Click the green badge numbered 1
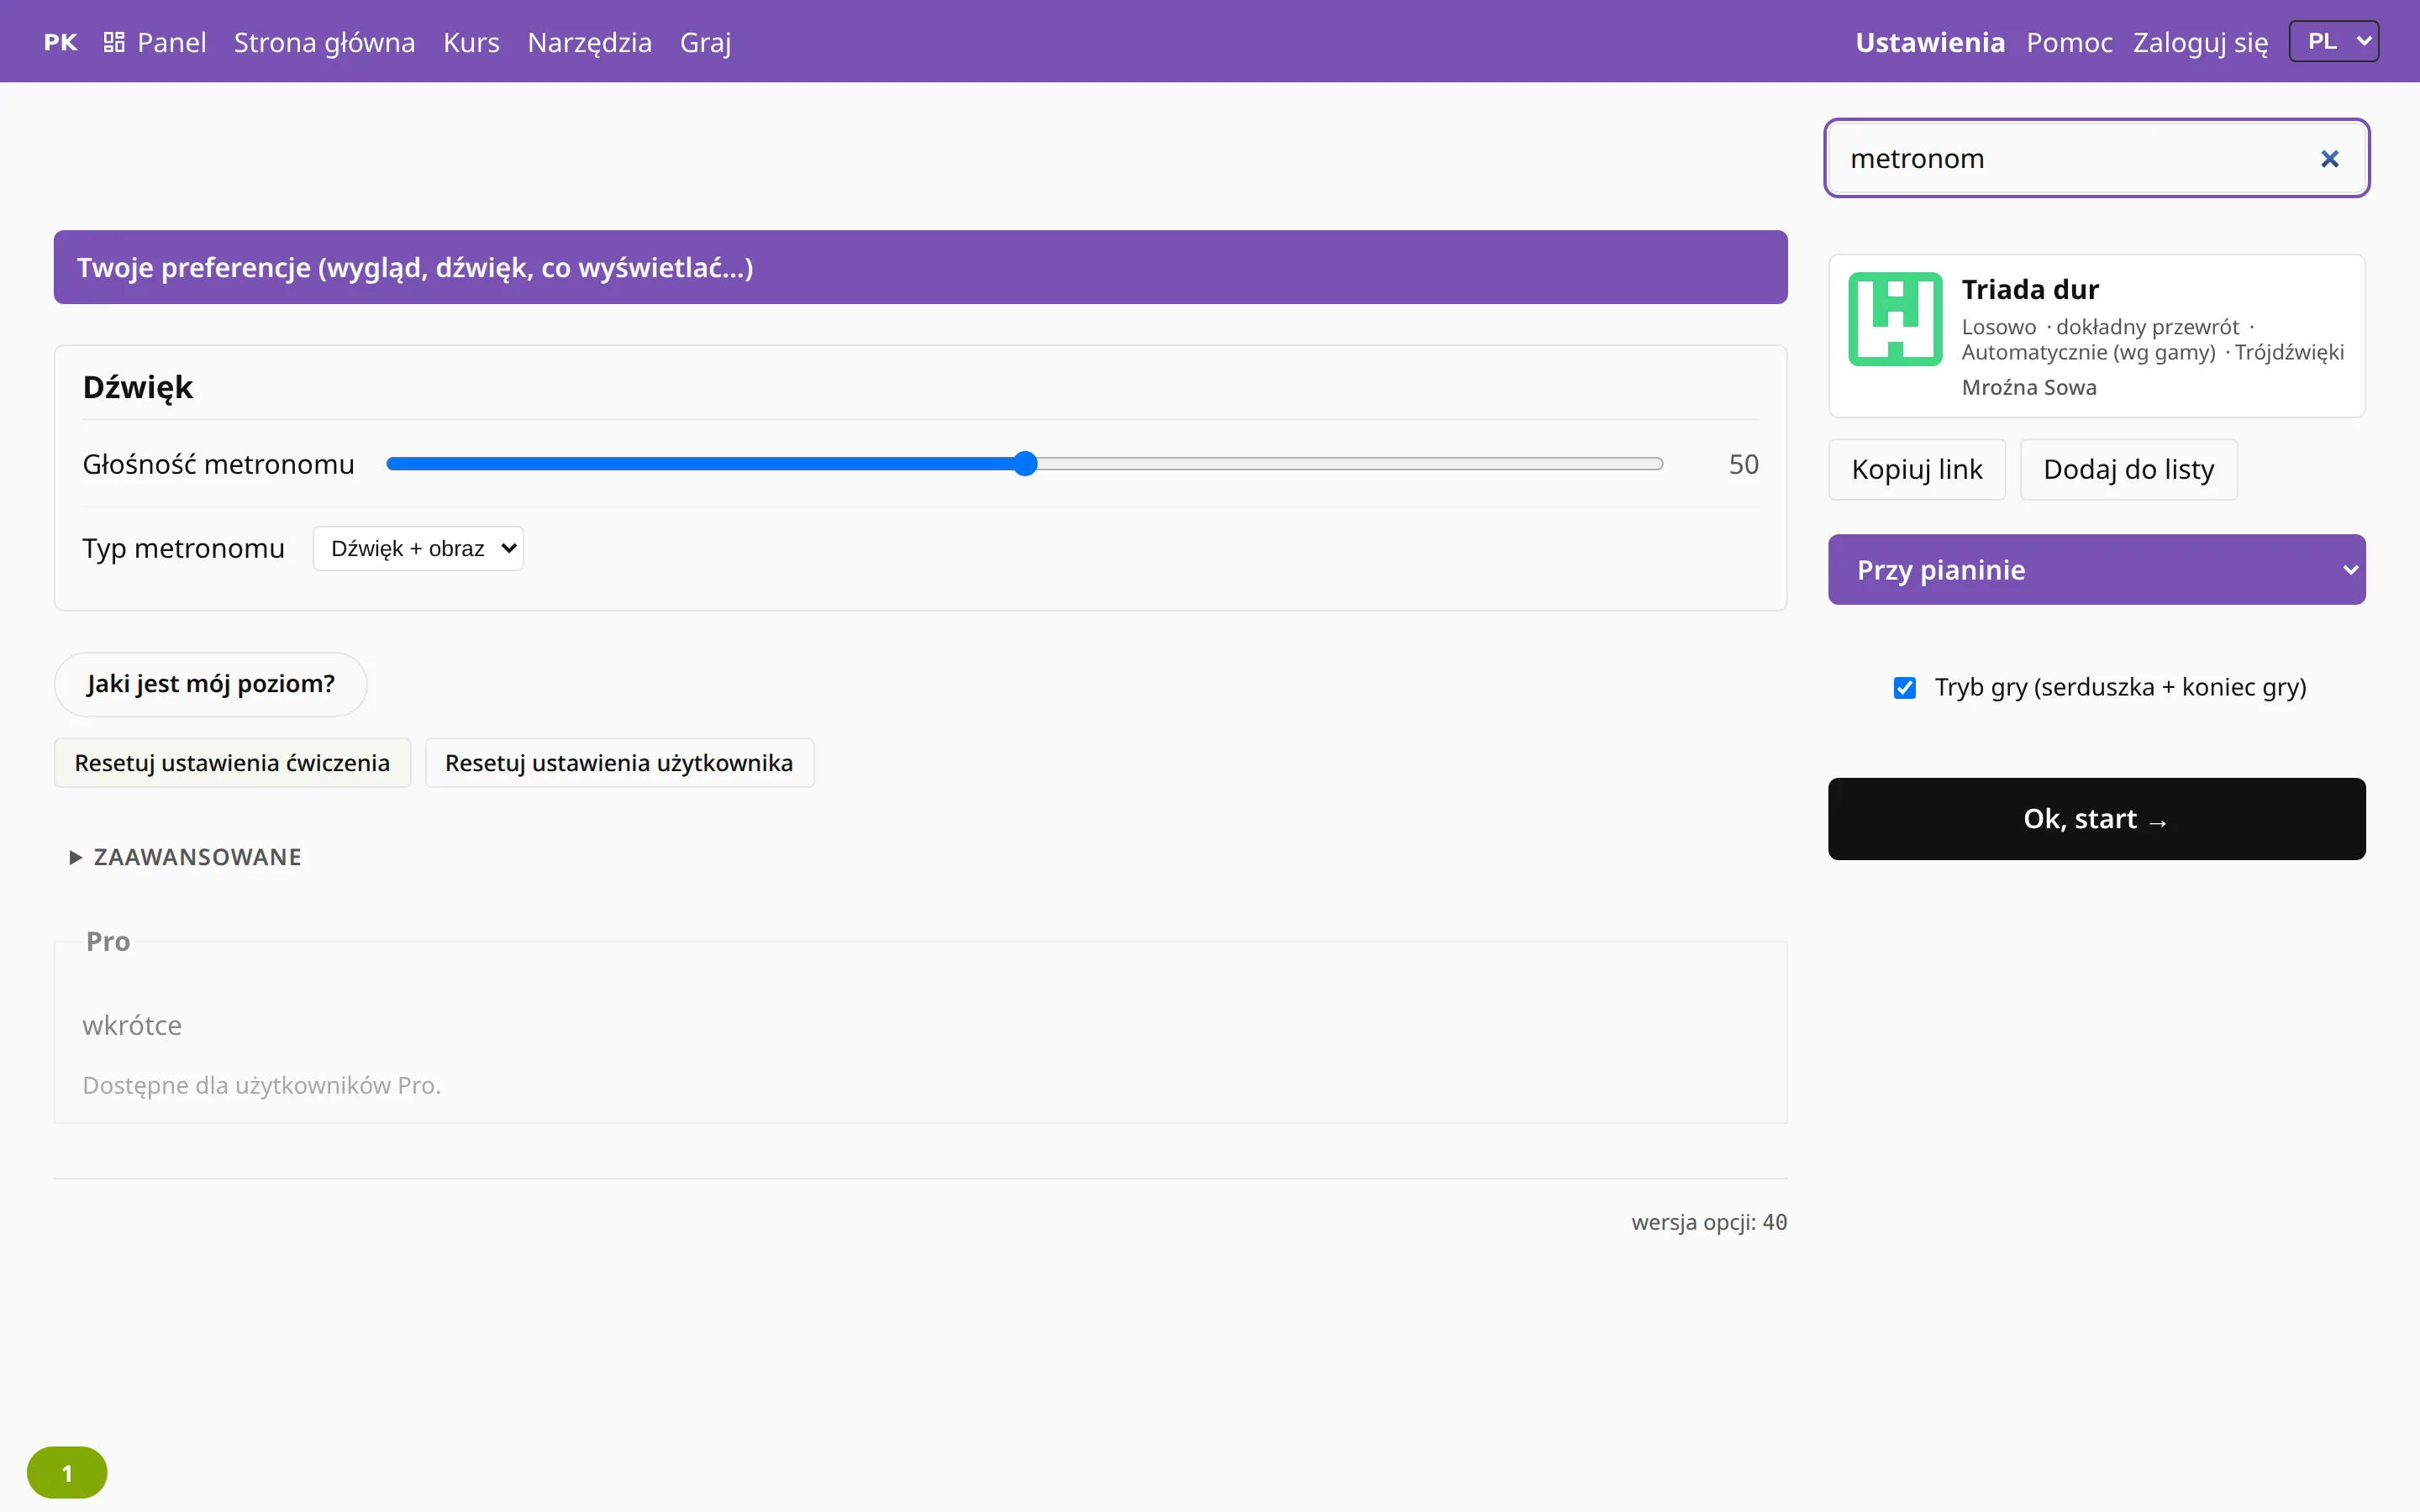The height and width of the screenshot is (1512, 2420). [x=67, y=1472]
